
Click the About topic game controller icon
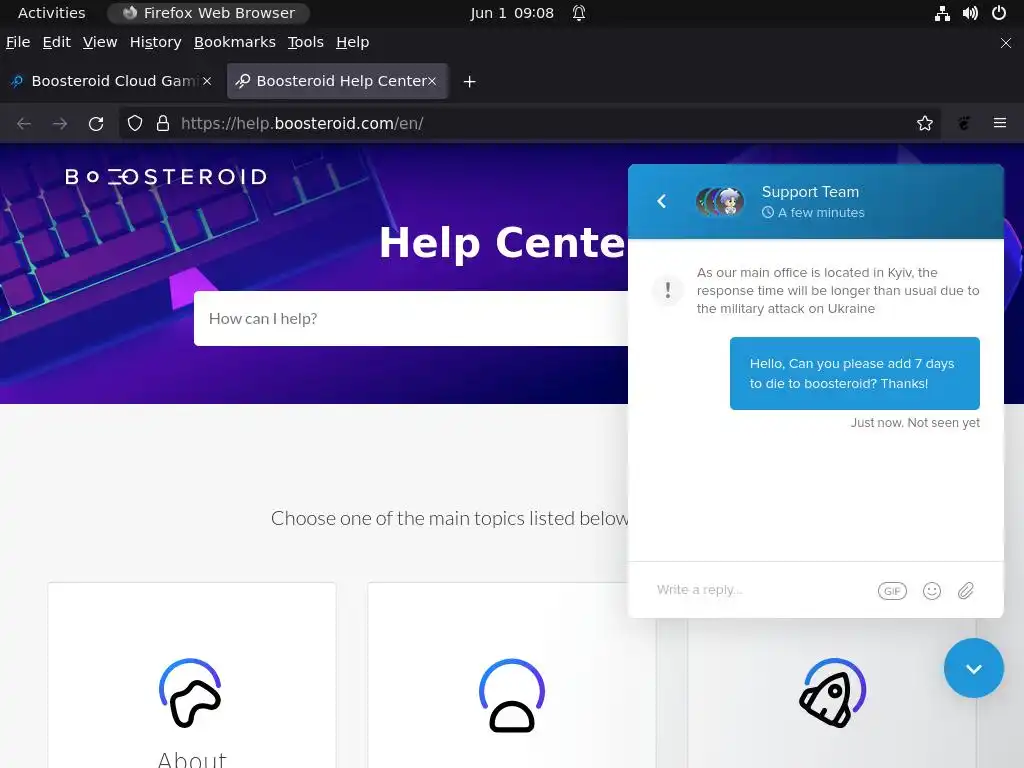[x=191, y=693]
